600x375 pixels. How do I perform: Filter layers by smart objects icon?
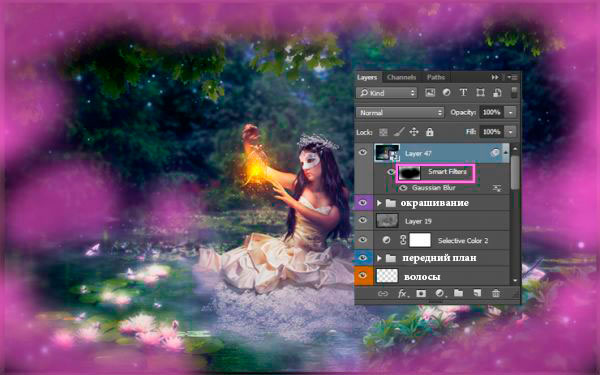point(497,93)
